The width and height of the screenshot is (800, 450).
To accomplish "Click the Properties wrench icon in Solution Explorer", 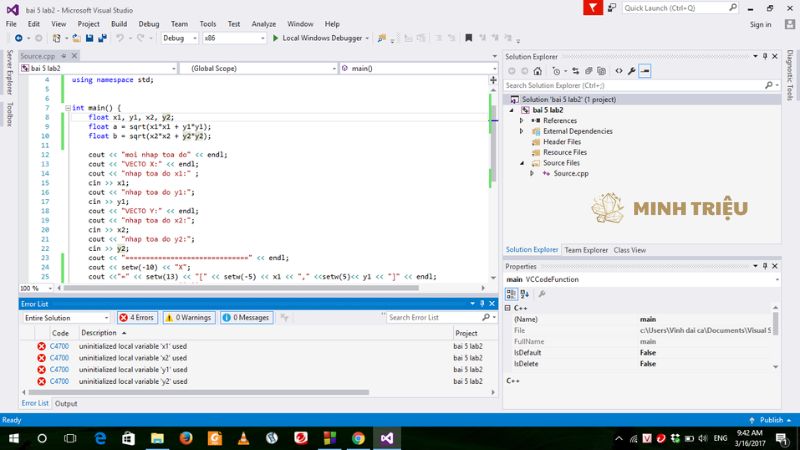I will [632, 71].
